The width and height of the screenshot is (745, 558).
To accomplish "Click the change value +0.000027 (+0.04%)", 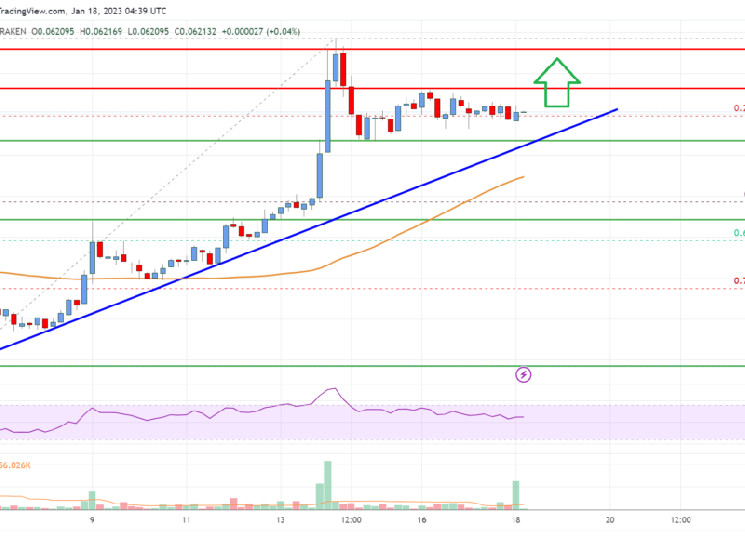I will click(x=261, y=32).
